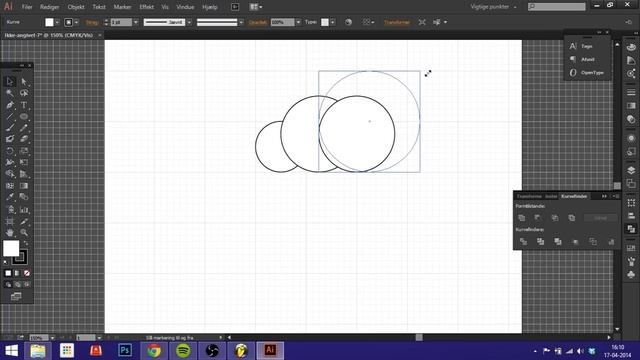
Task: Open the workspace switcher dropdown
Action: tap(493, 7)
